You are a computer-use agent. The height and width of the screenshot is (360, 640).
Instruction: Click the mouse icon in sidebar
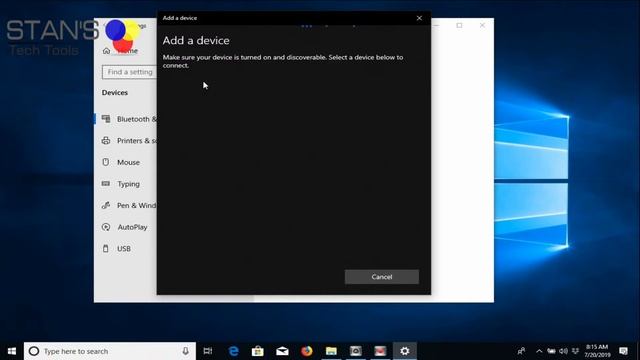coord(106,162)
